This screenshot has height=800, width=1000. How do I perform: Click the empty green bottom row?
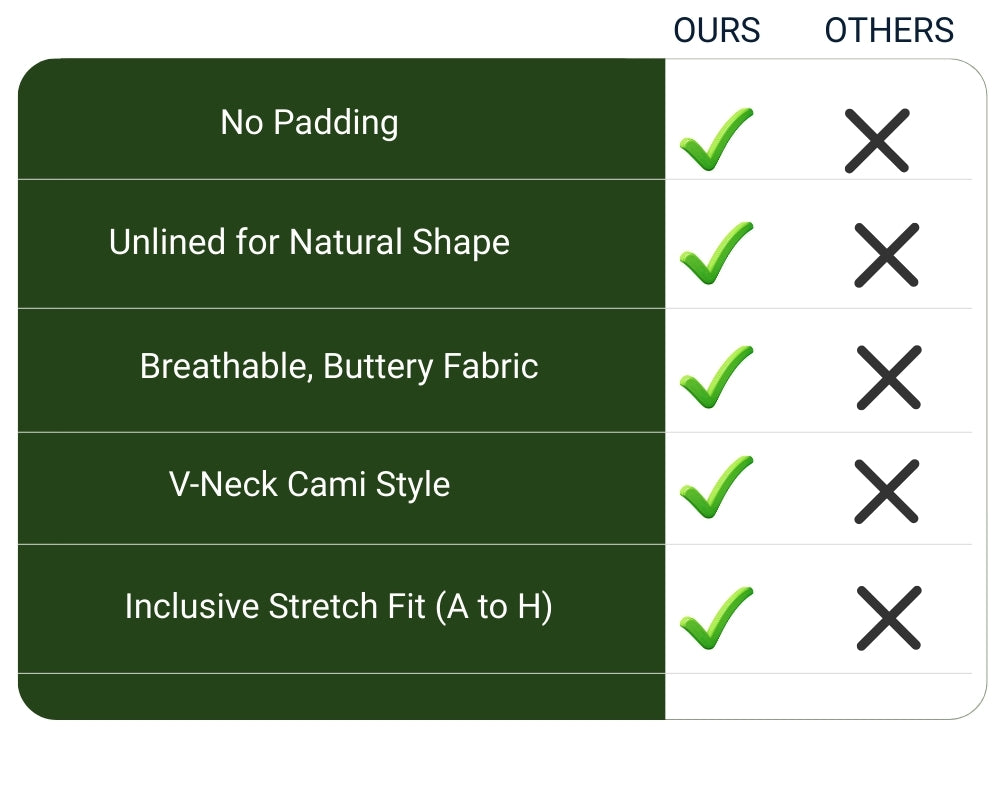[340, 696]
